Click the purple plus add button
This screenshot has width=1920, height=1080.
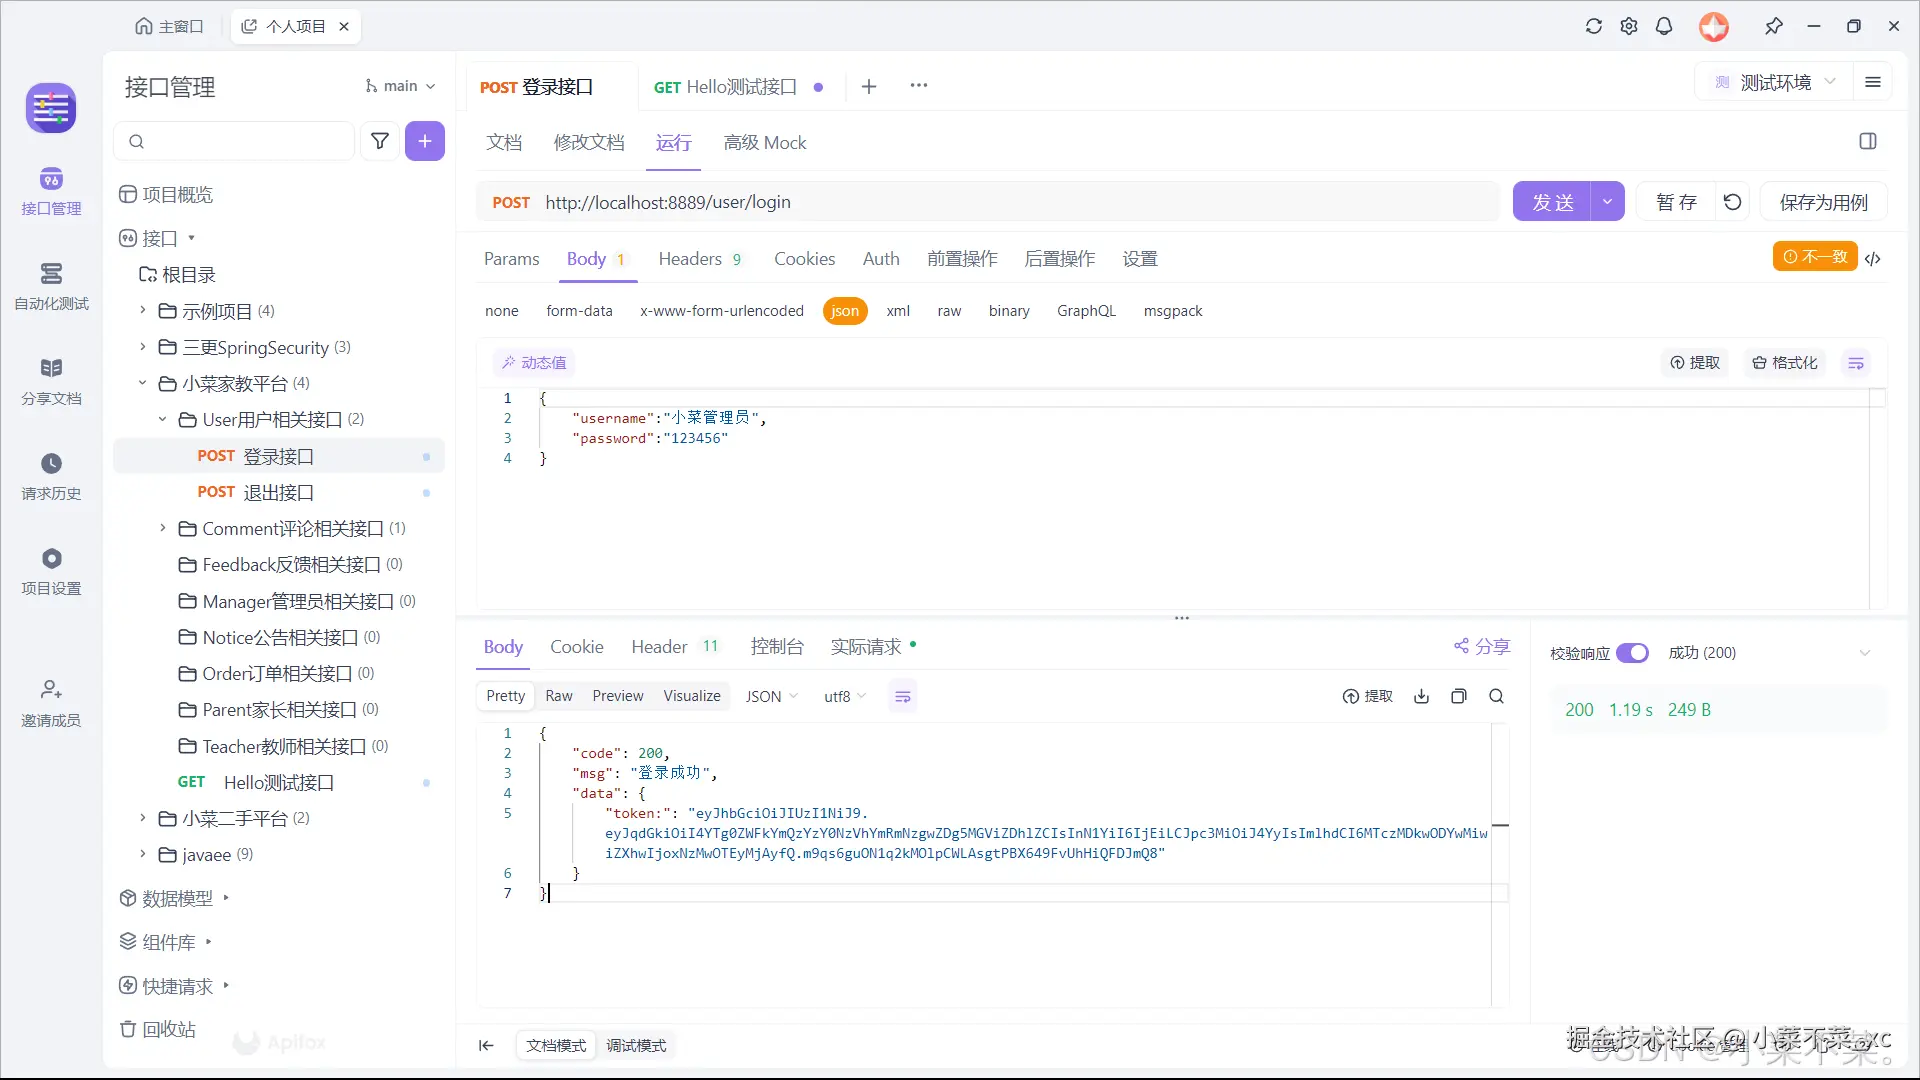[425, 141]
